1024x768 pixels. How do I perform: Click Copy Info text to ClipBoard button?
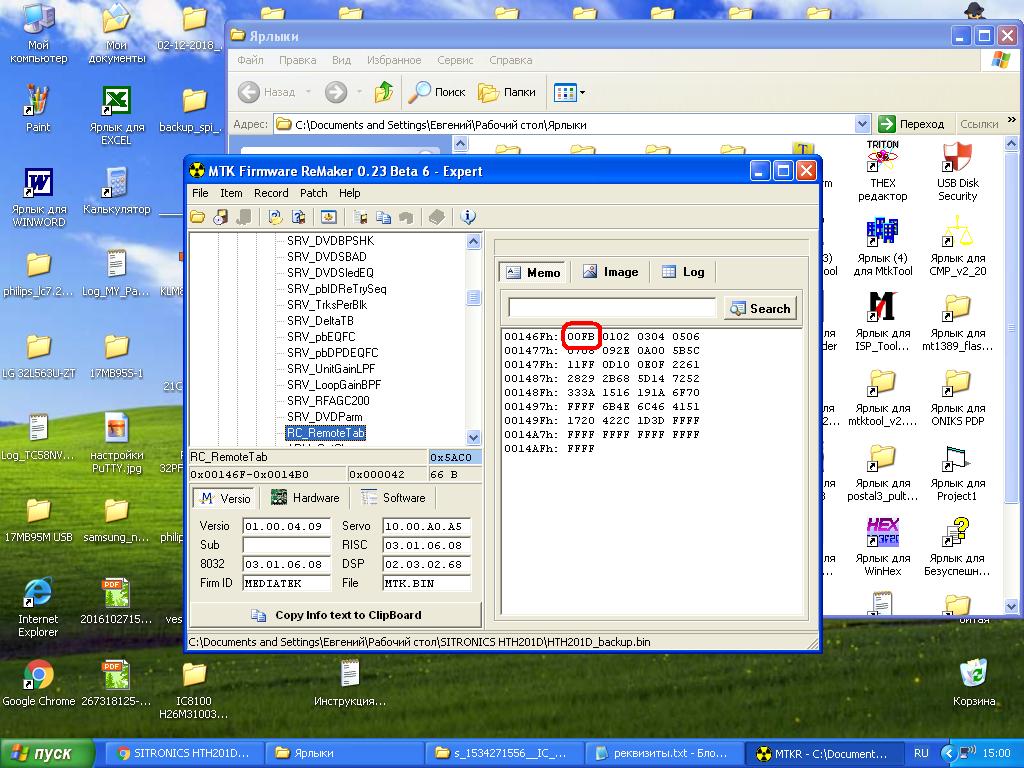click(335, 615)
